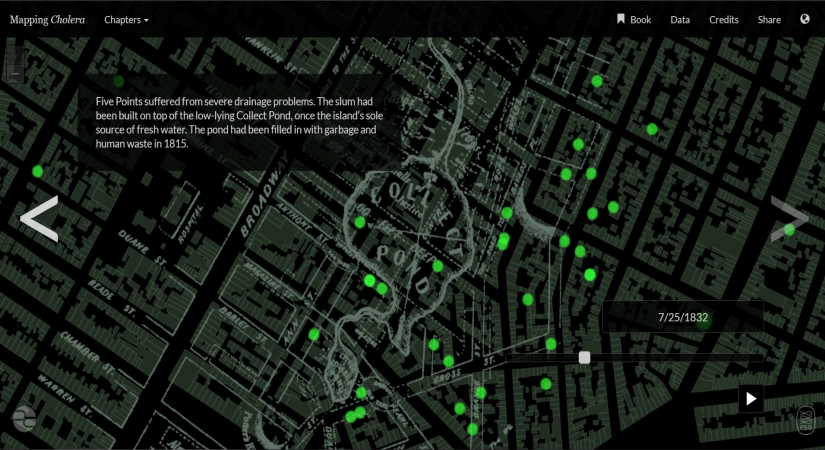Advance to next slide with right arrow
825x450 pixels.
[789, 218]
